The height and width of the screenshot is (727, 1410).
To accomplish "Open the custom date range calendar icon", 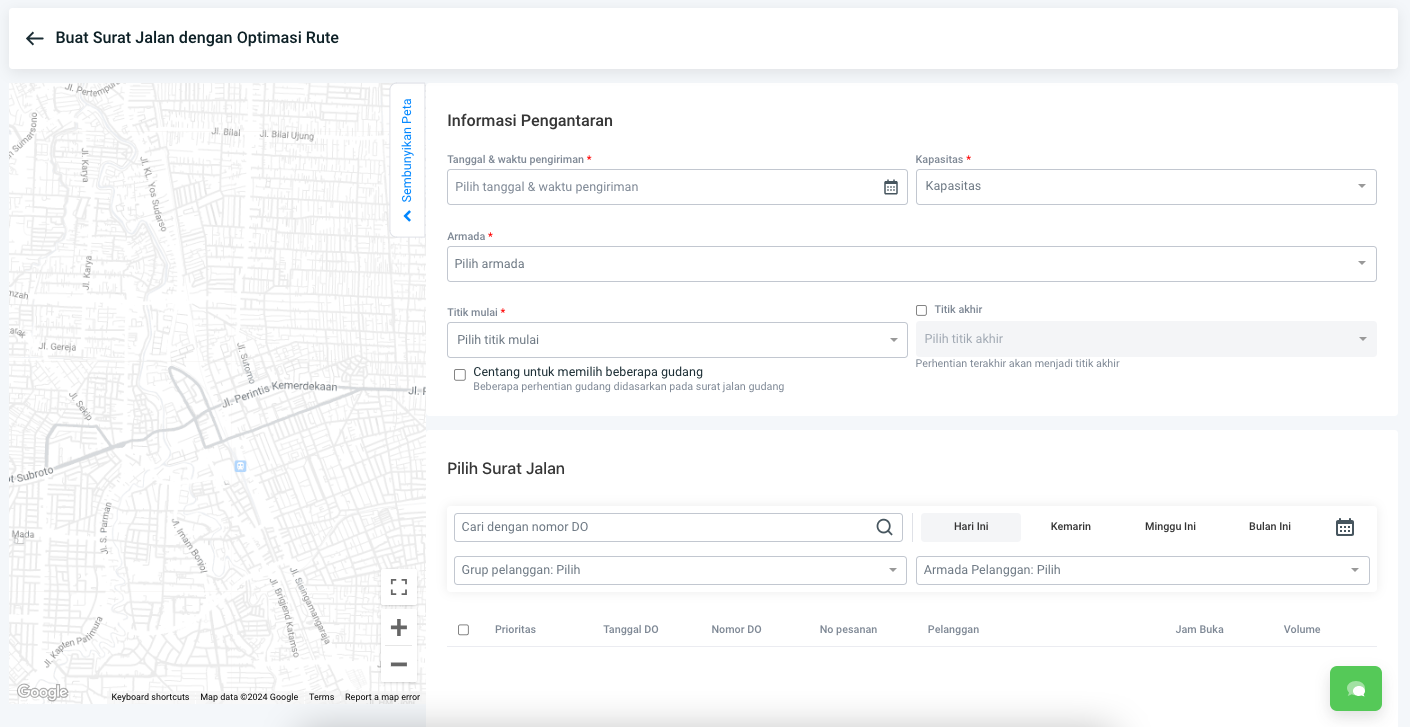I will 1344,527.
